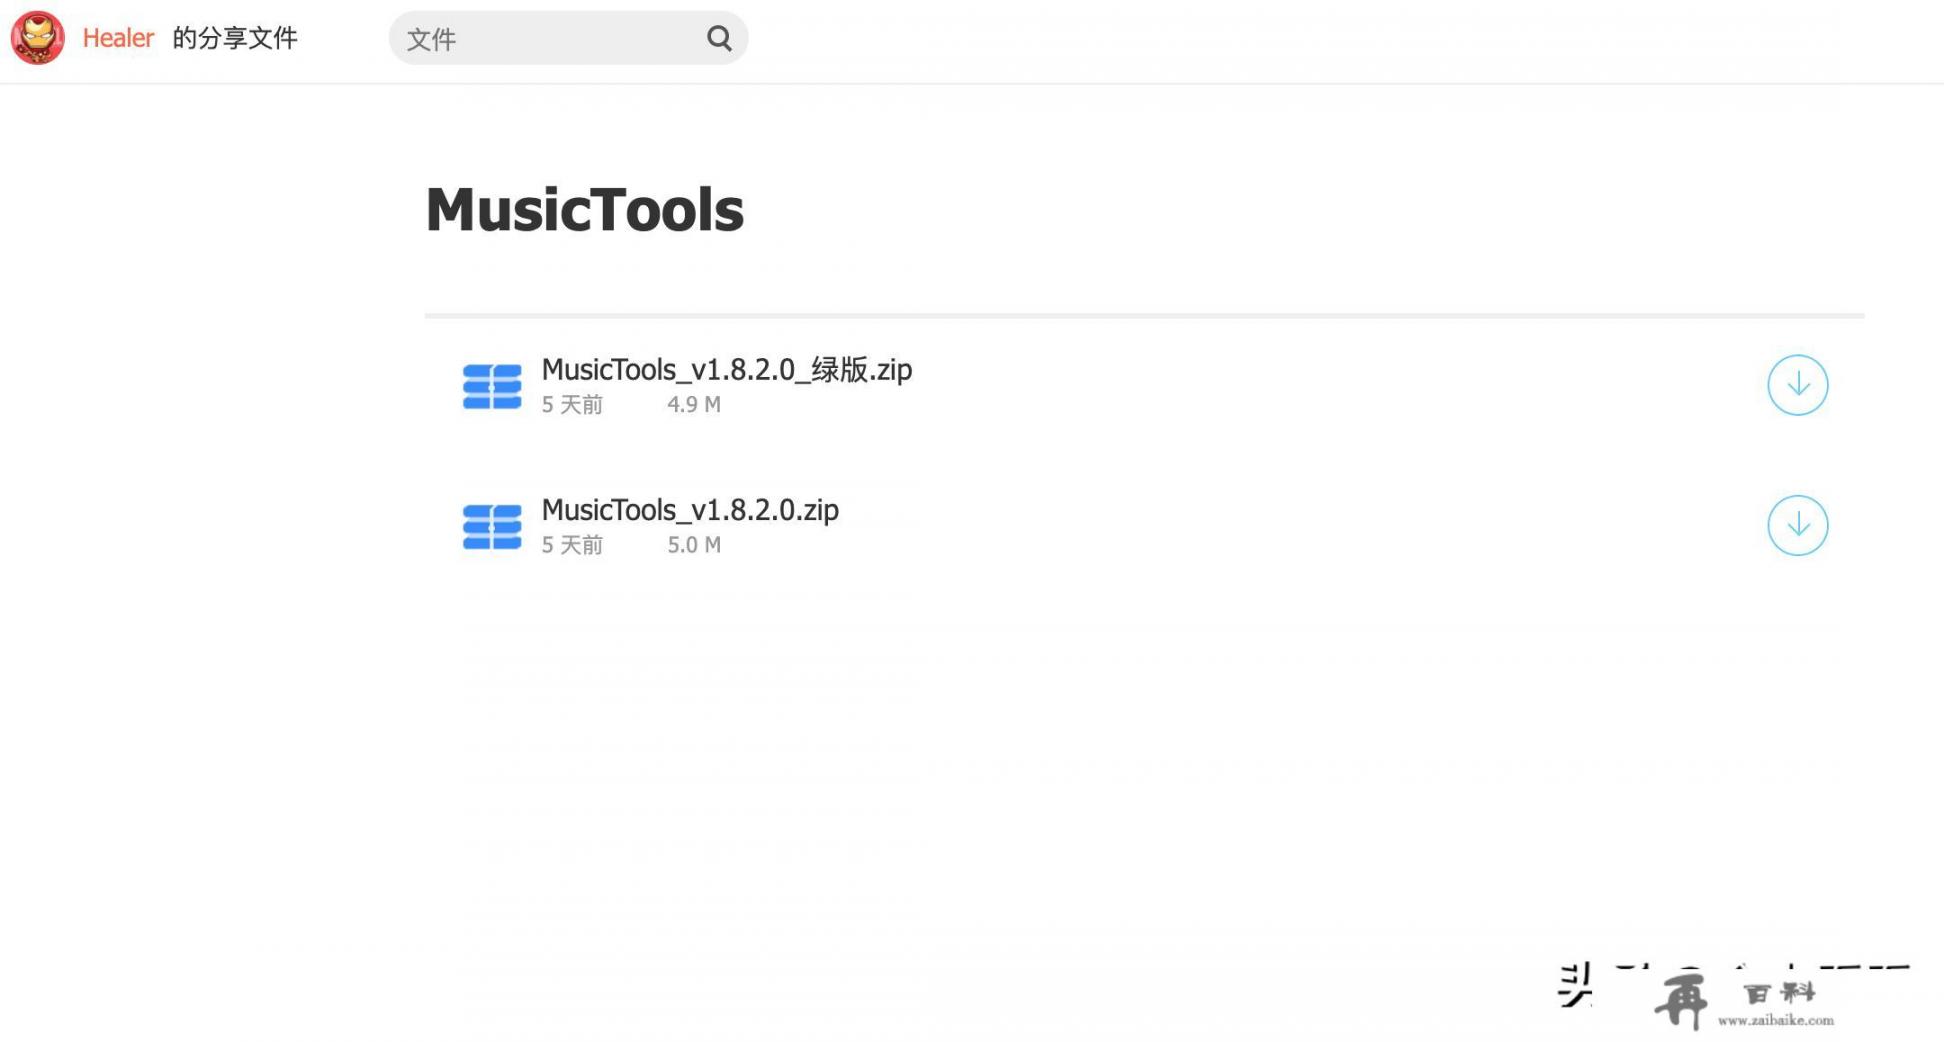1944x1042 pixels.
Task: Open the Healer profile link
Action: (118, 38)
